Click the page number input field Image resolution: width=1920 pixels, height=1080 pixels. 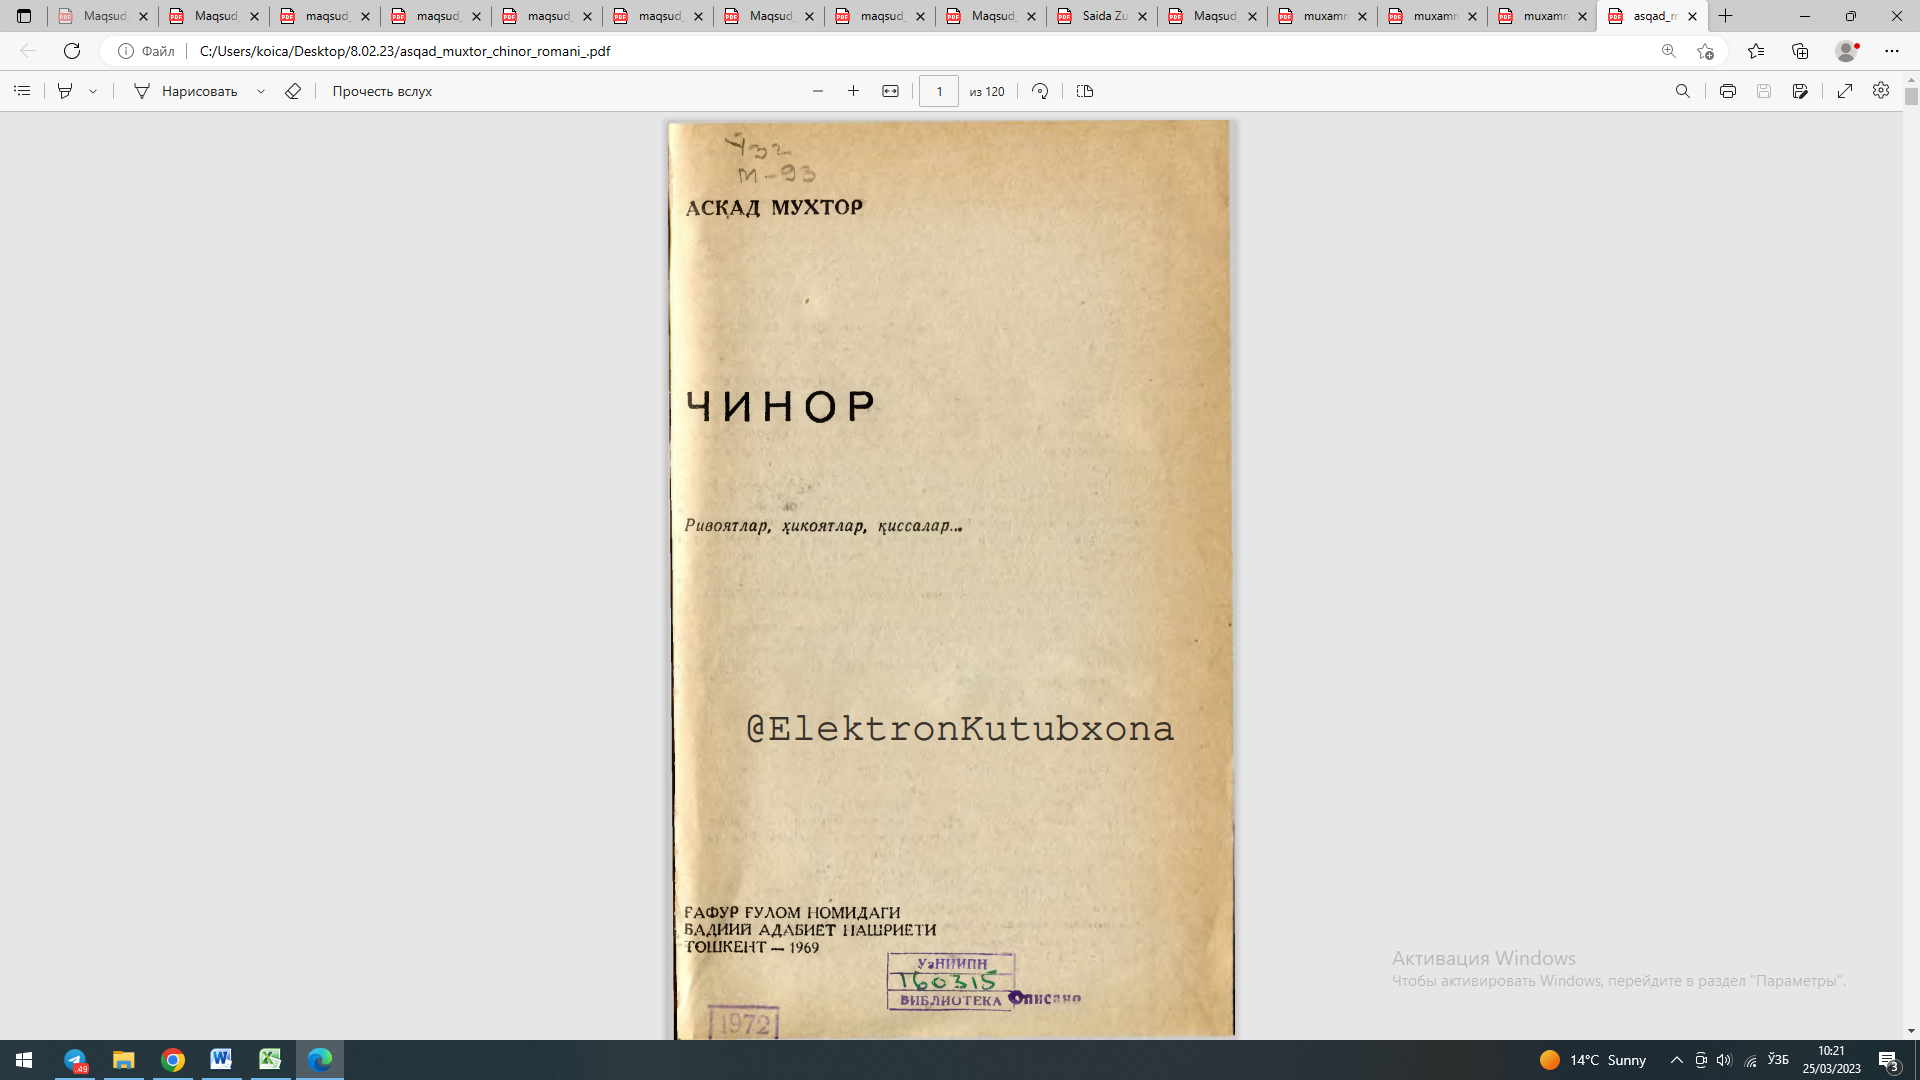(938, 91)
